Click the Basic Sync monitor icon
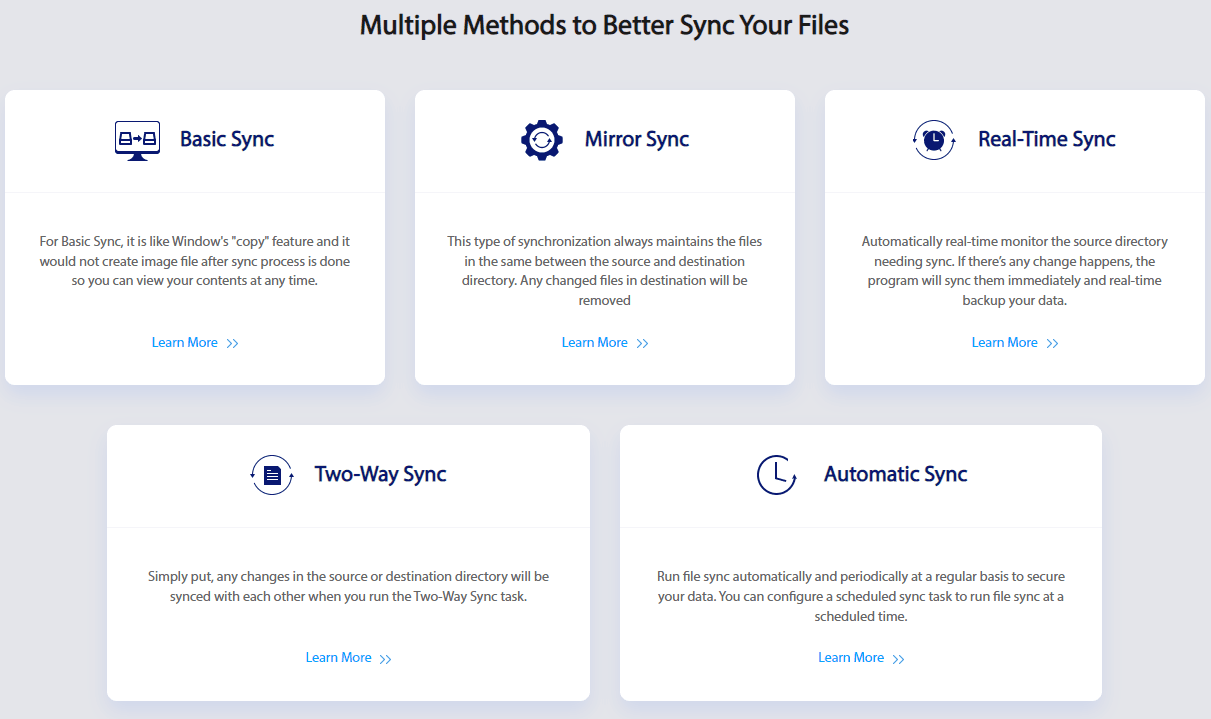1211x719 pixels. click(x=137, y=140)
